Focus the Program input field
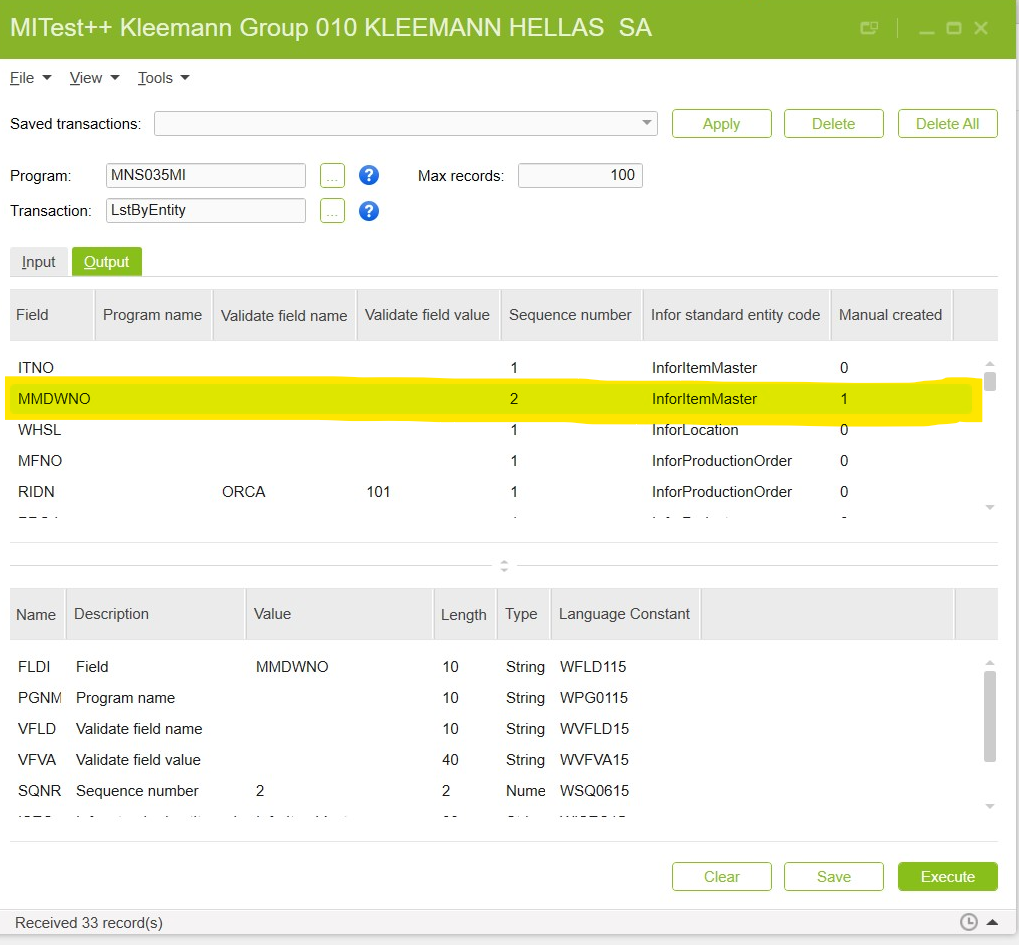The width and height of the screenshot is (1019, 945). (205, 175)
